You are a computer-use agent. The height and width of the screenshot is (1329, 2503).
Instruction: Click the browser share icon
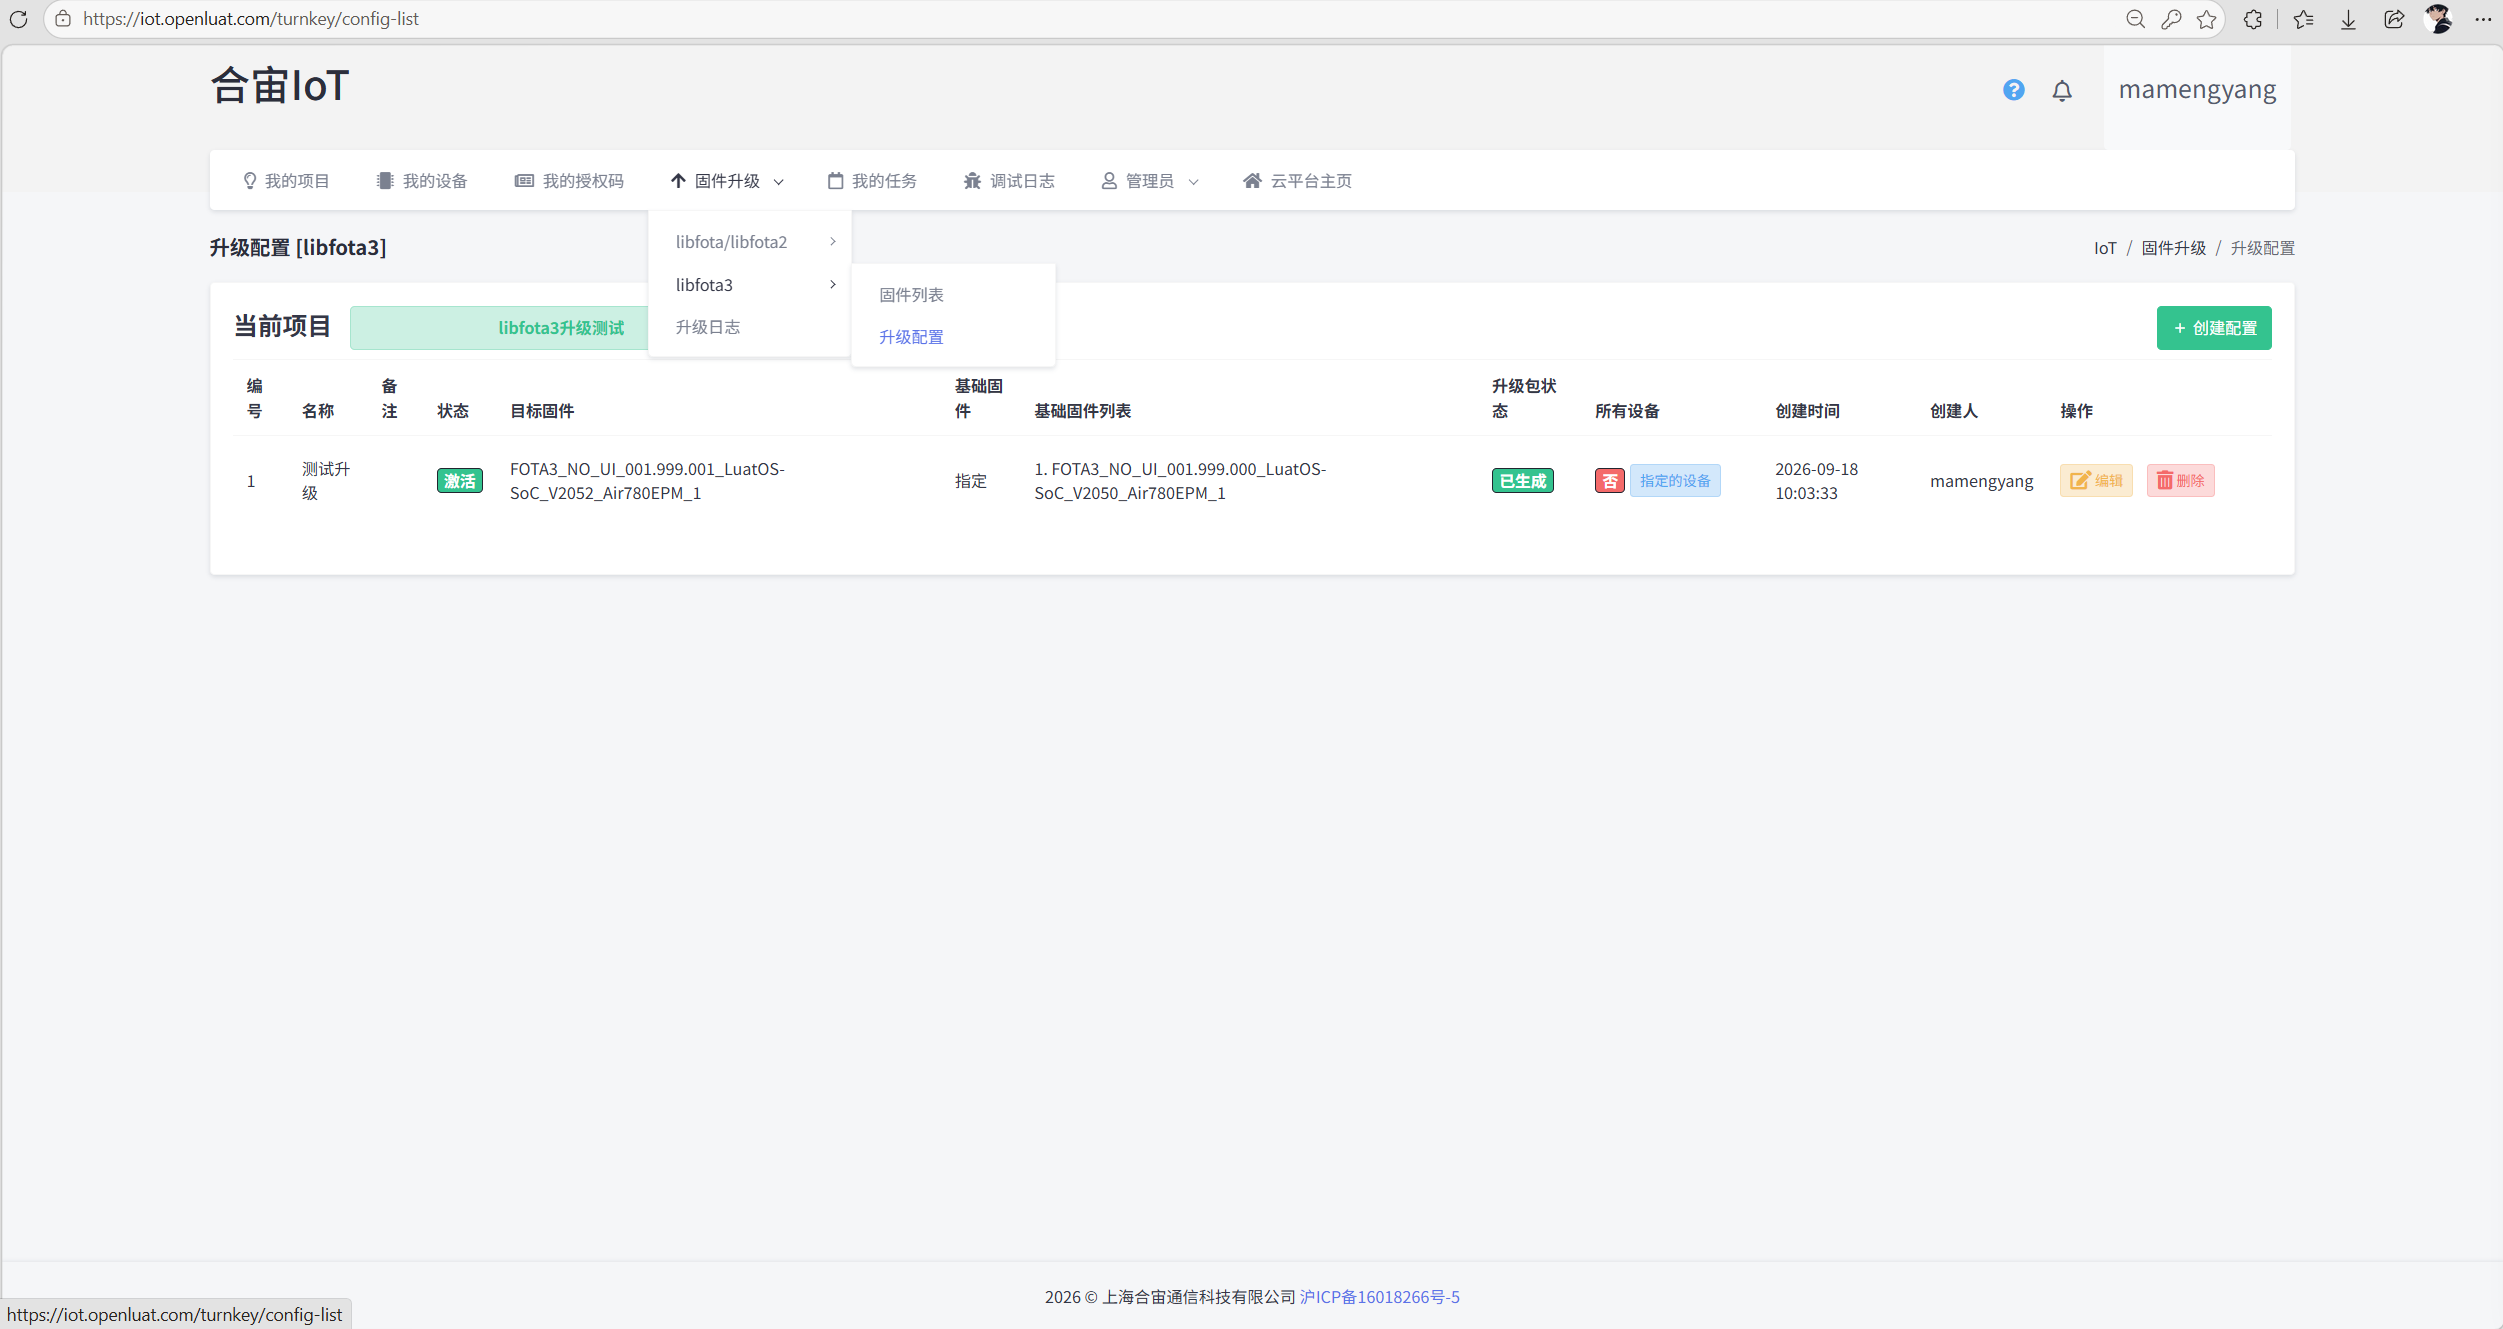pos(2393,19)
